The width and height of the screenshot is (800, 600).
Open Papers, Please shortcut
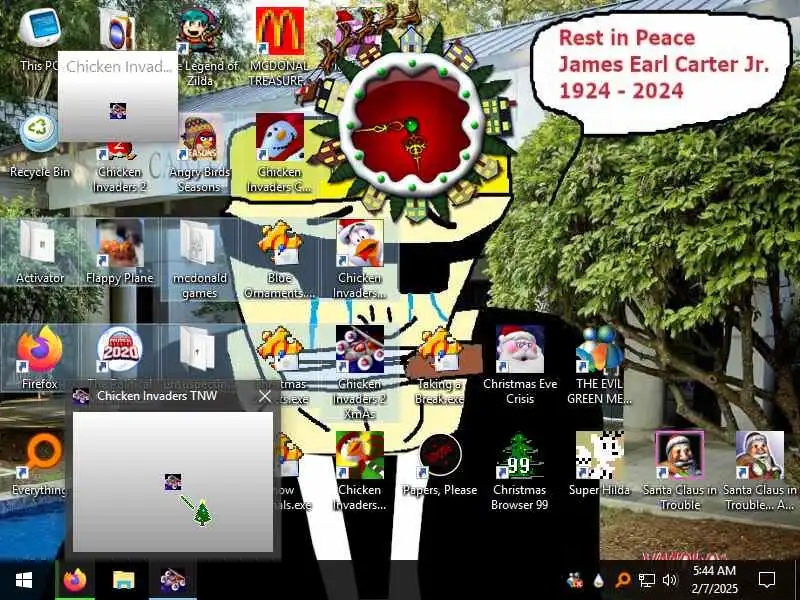440,464
